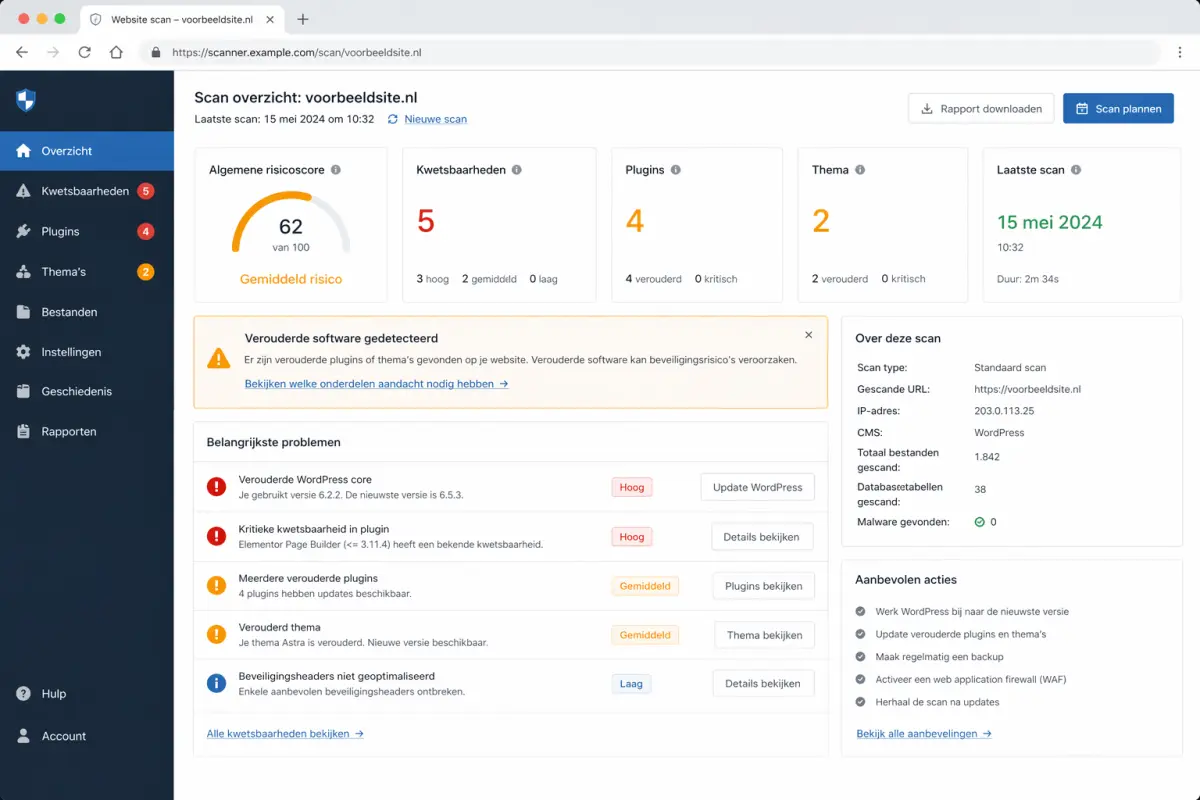Screen dimensions: 1200x800
Task: Click info icon next to Kwetsbaarheden card title
Action: pyautogui.click(x=517, y=170)
